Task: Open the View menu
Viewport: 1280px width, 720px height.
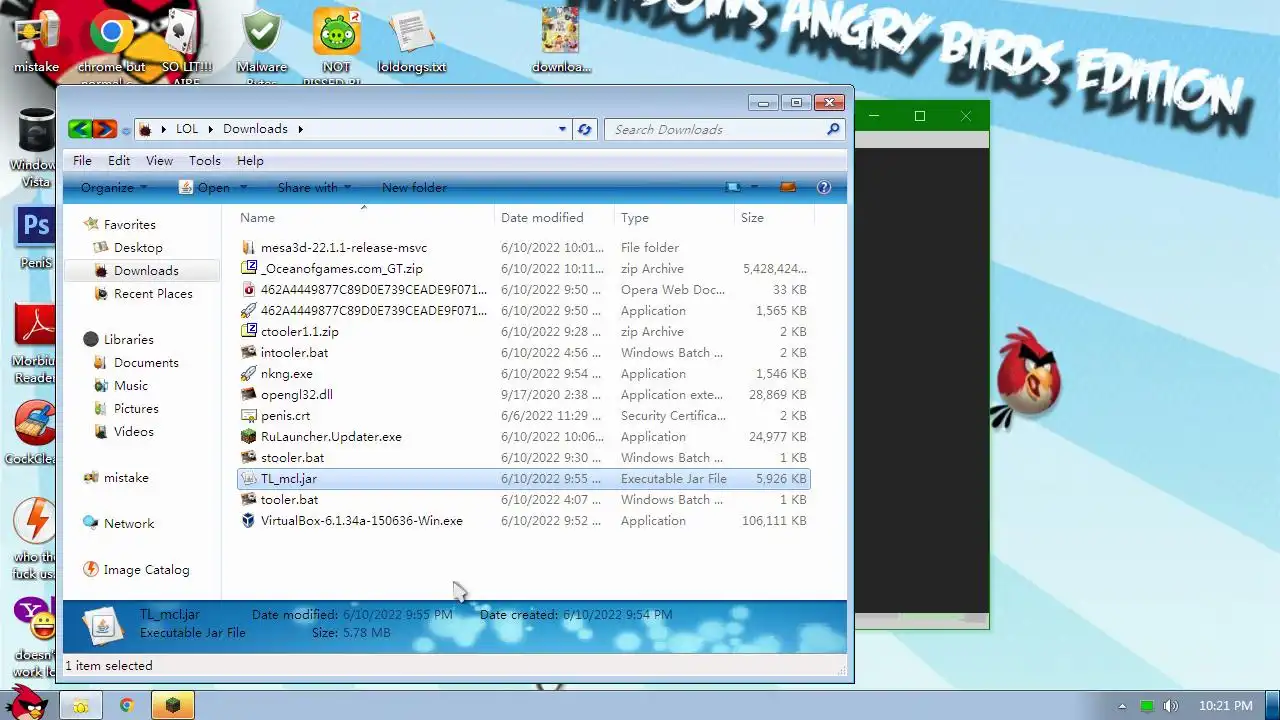Action: (159, 160)
